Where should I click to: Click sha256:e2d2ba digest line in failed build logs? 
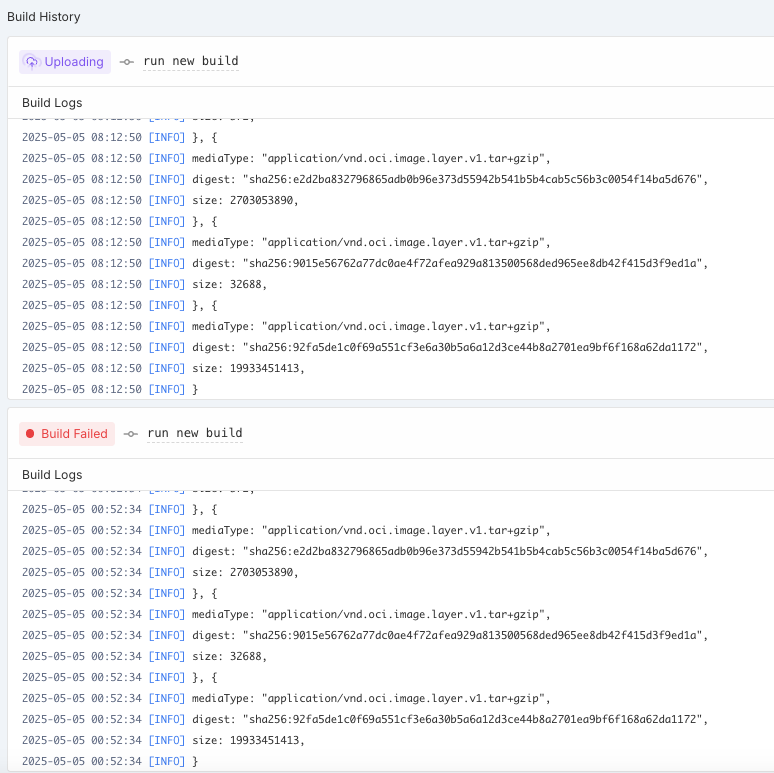tap(449, 551)
